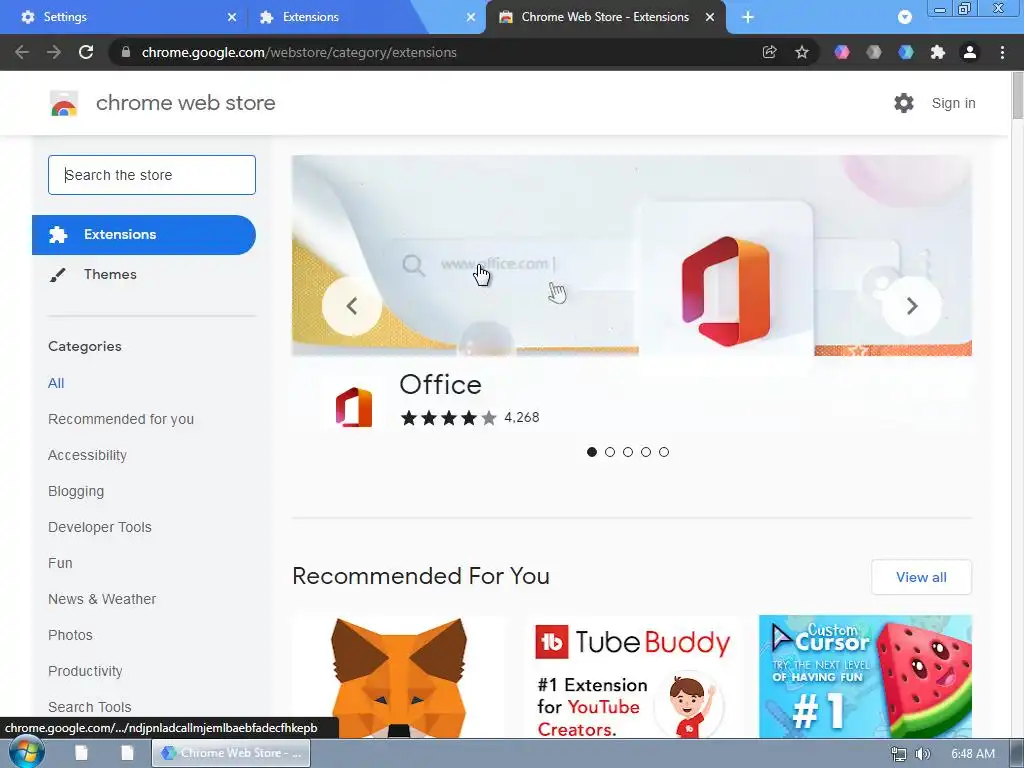Select Themes in the sidebar
Screen dimensions: 1024x768
109,274
